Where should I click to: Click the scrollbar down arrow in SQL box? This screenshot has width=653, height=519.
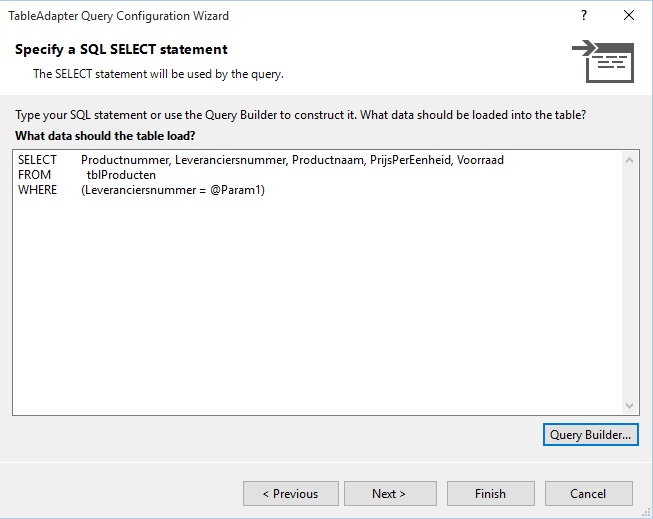click(x=630, y=405)
